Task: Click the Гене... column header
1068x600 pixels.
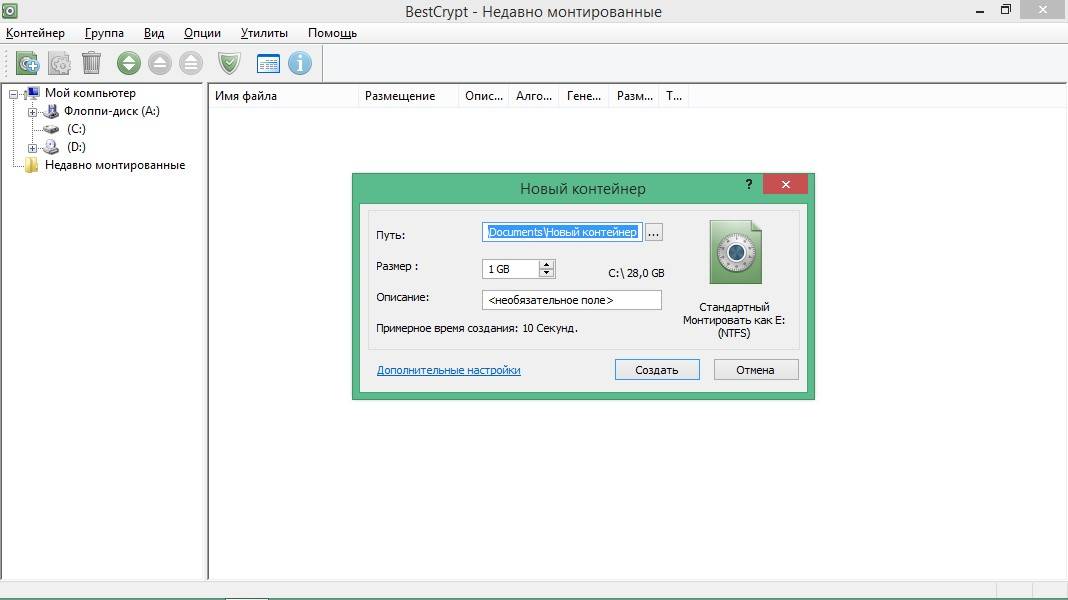Action: pos(584,96)
